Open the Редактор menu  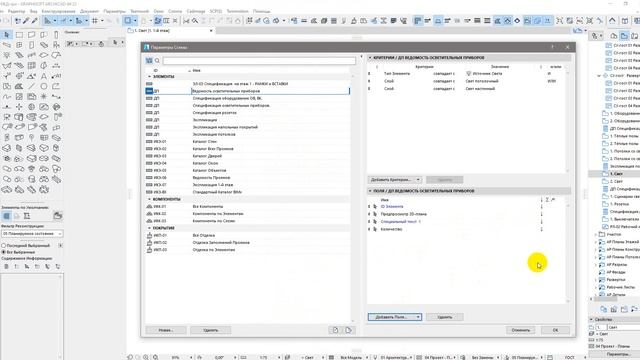16,11
